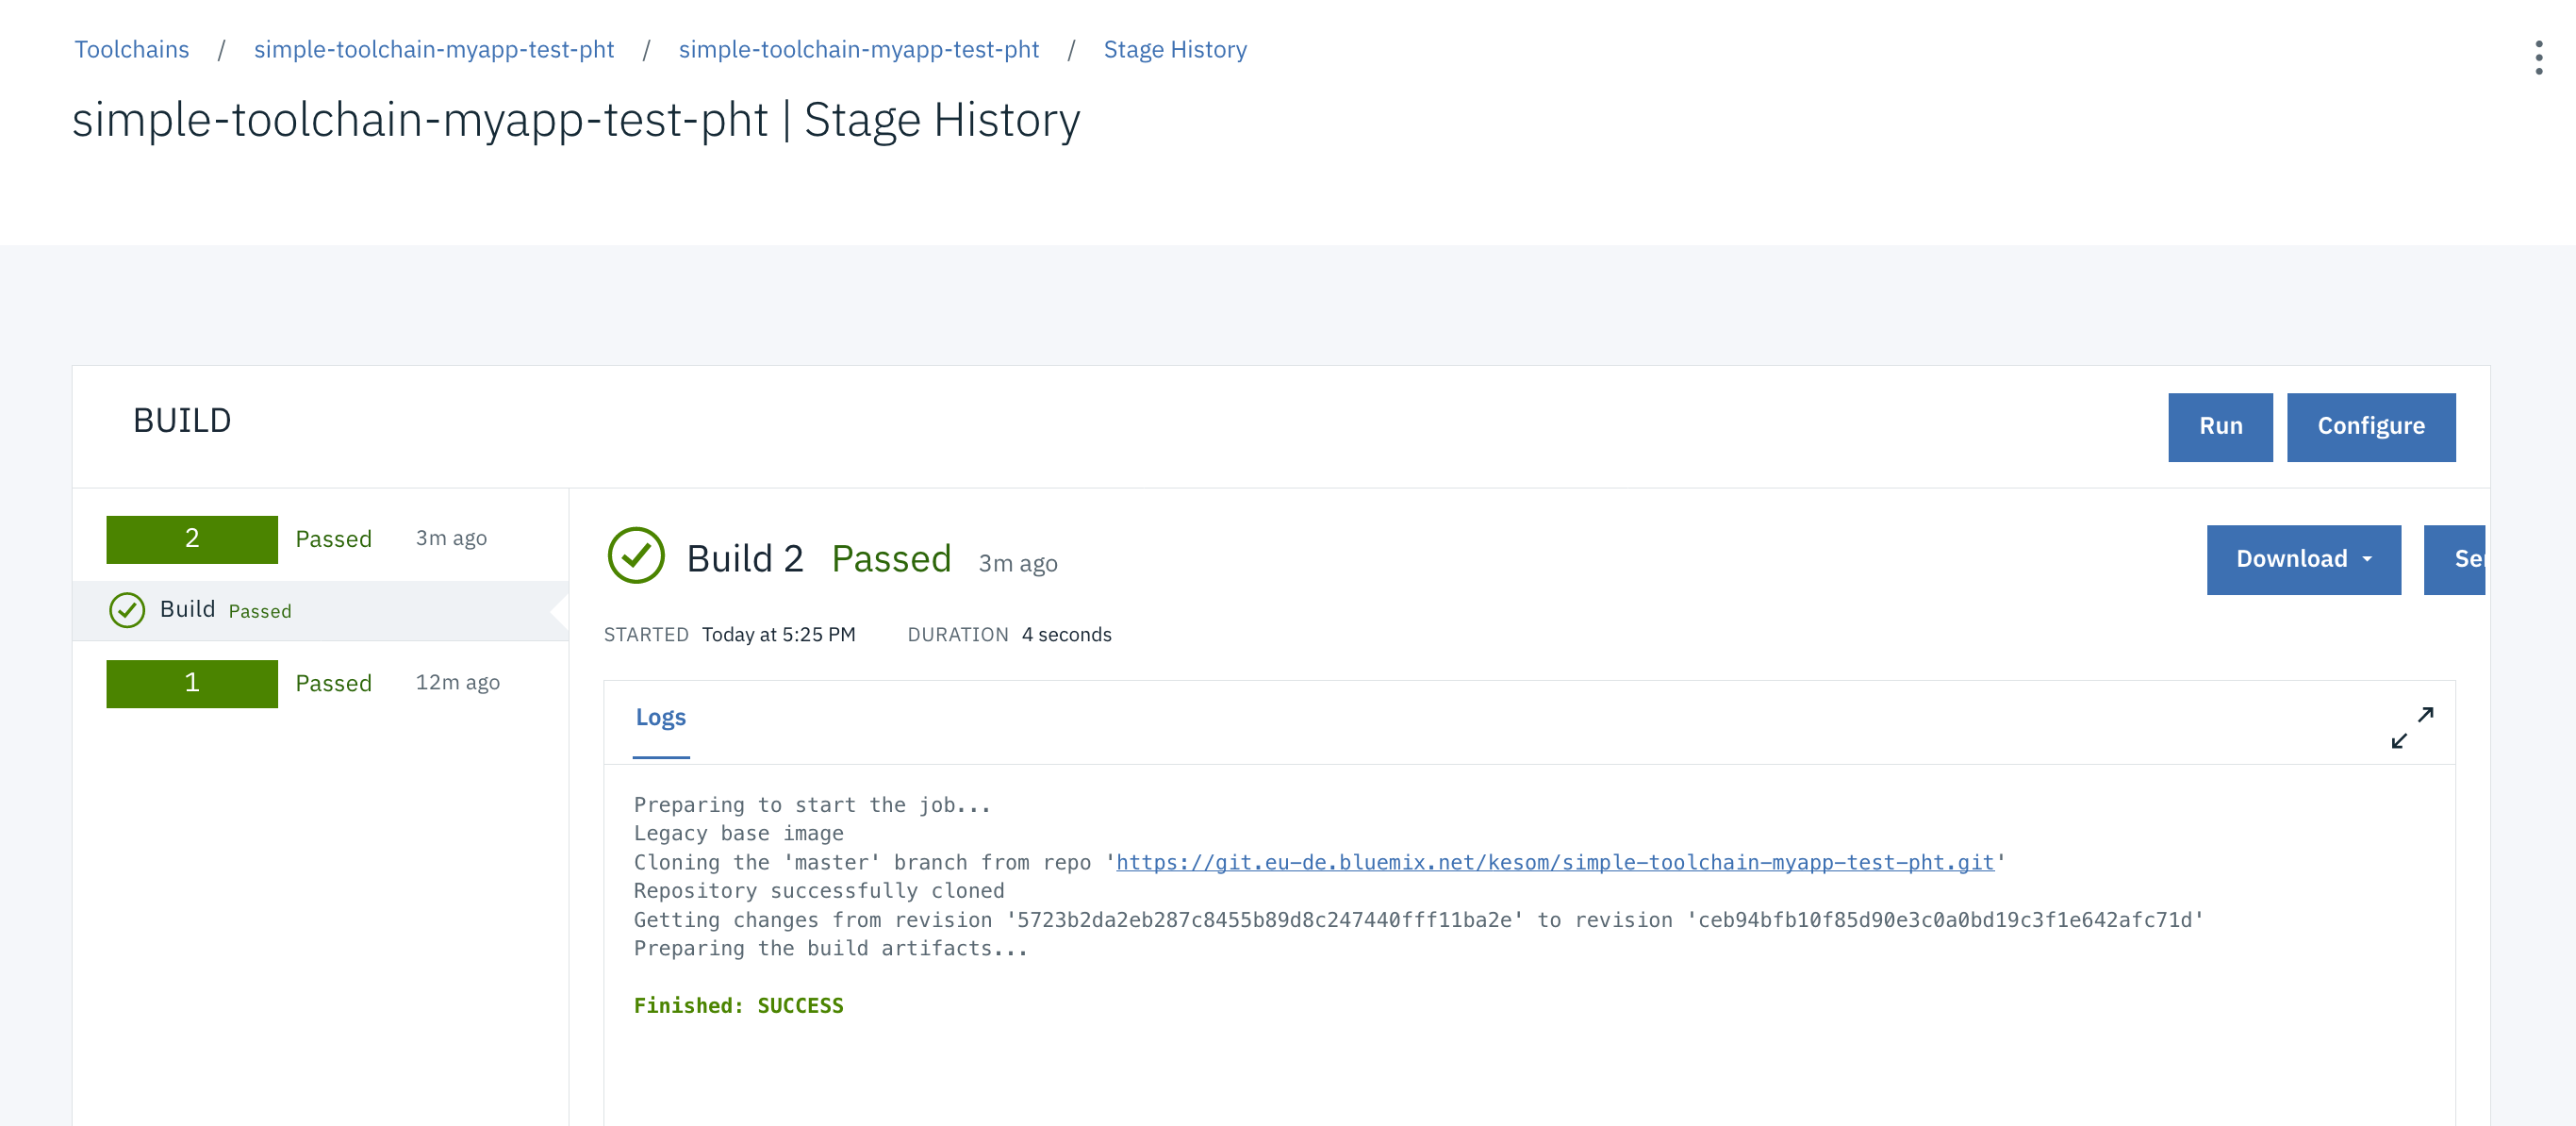Click the Build 2 passed checkmark icon
The height and width of the screenshot is (1126, 2576).
pyautogui.click(x=636, y=556)
